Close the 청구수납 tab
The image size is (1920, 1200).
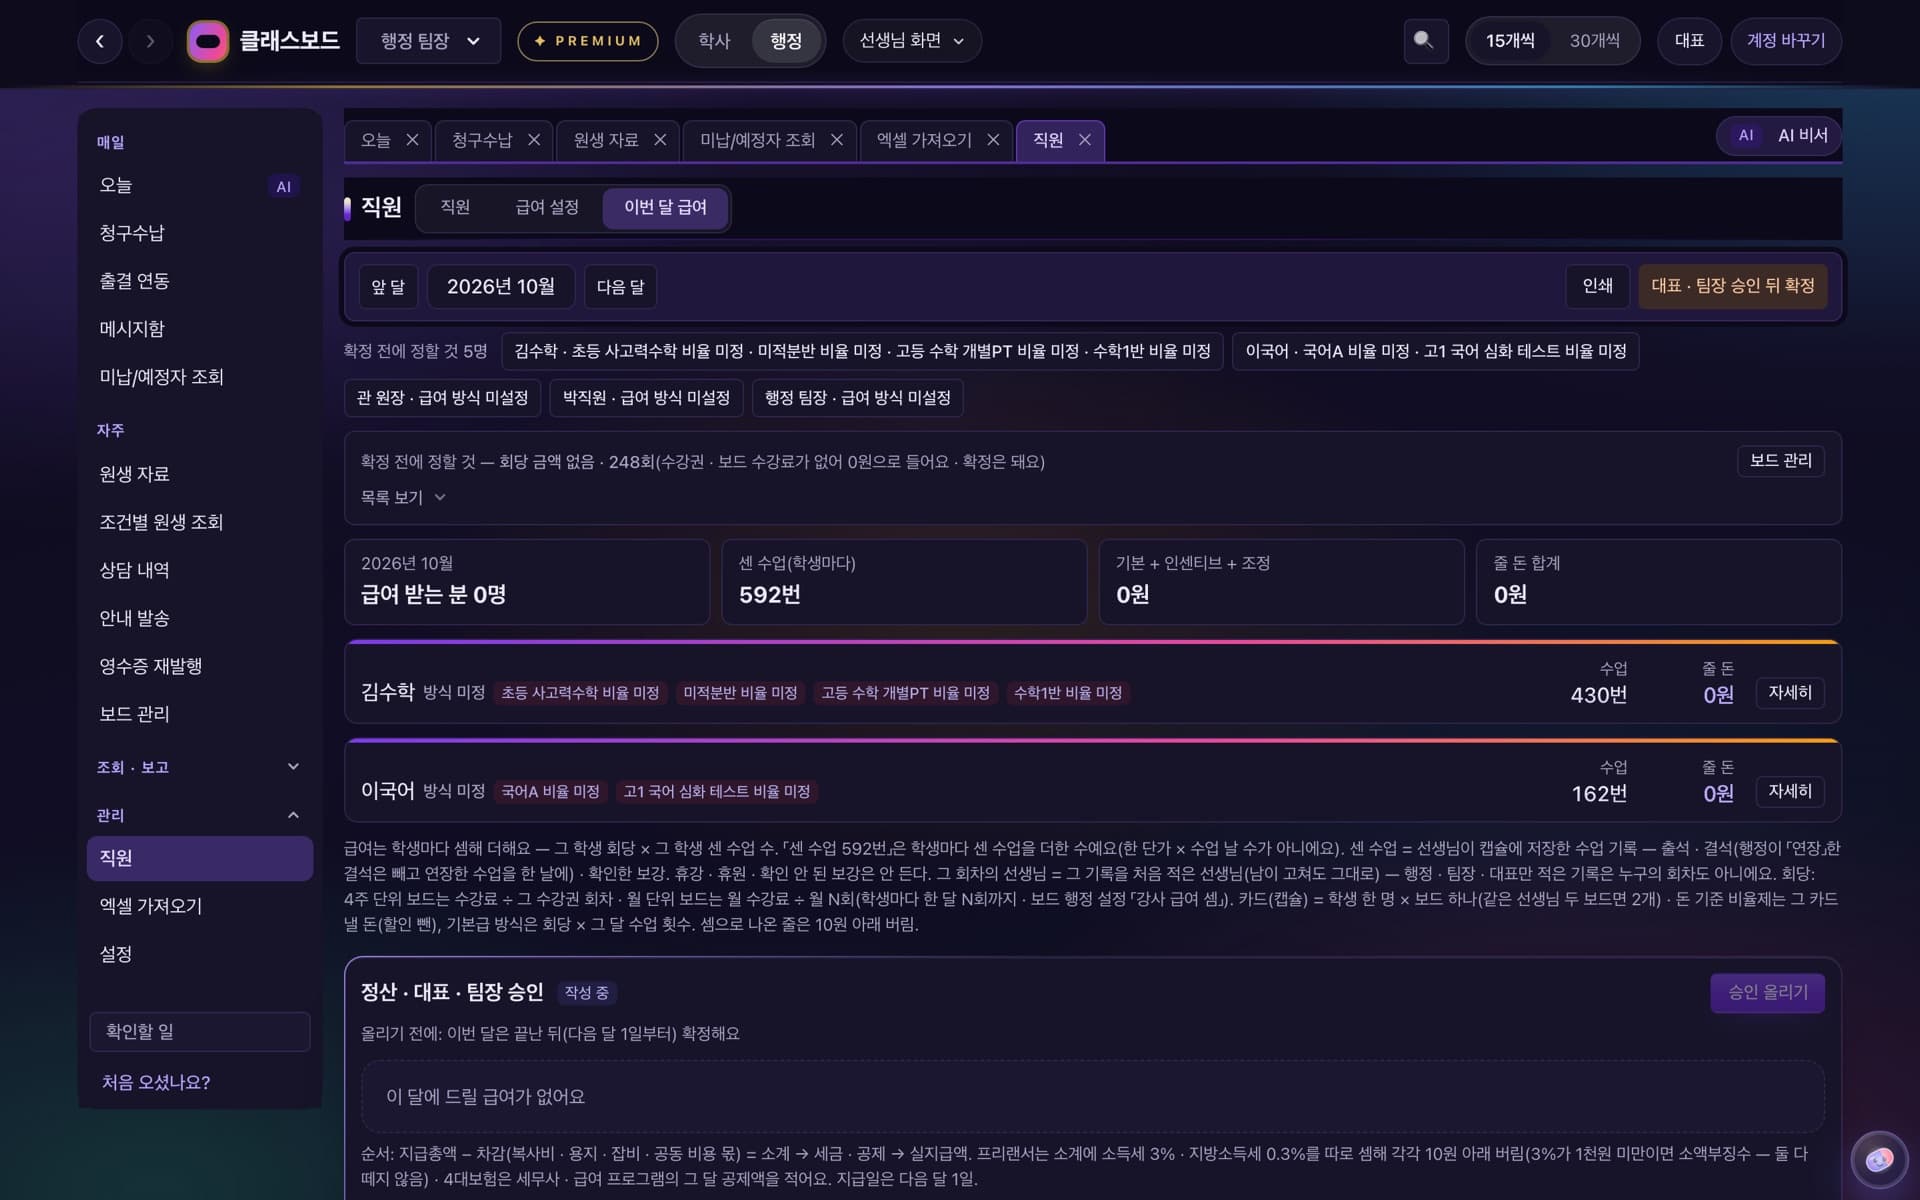534,140
